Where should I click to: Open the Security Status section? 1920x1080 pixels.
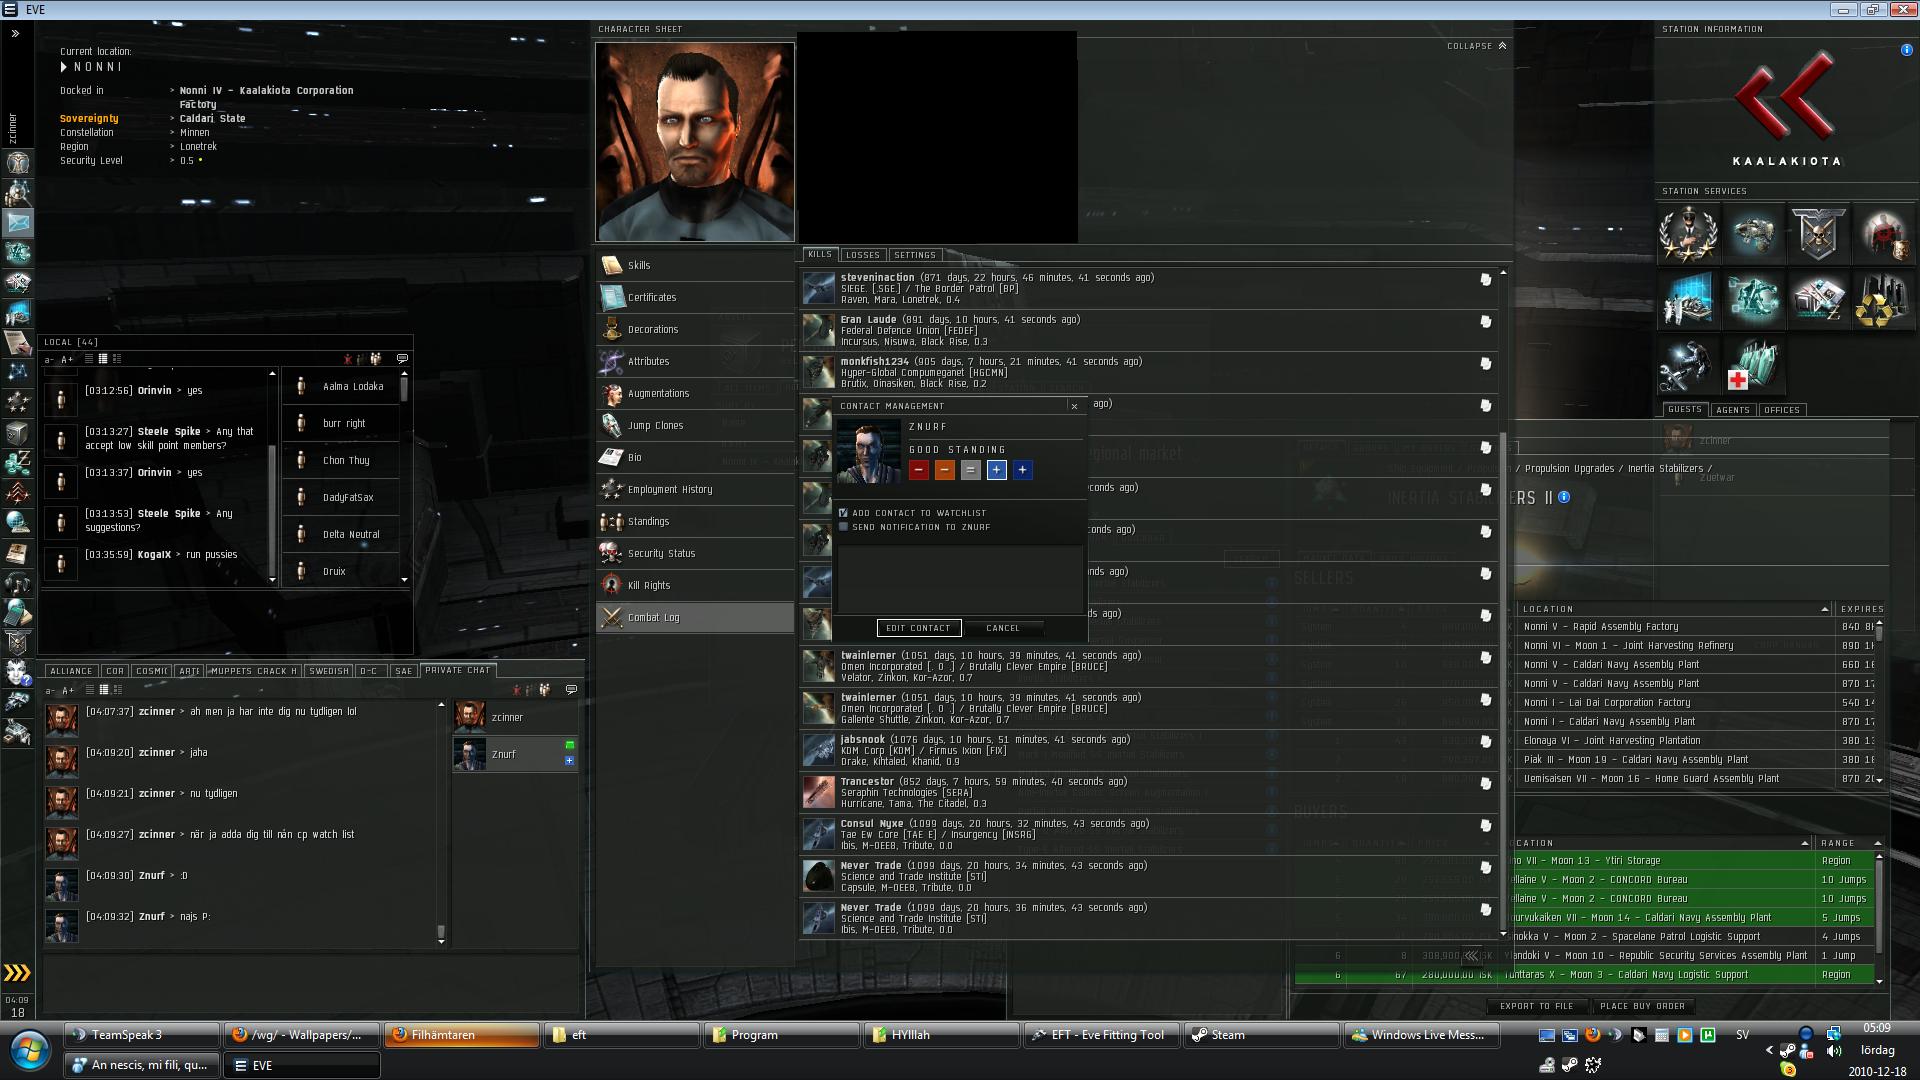click(x=660, y=553)
